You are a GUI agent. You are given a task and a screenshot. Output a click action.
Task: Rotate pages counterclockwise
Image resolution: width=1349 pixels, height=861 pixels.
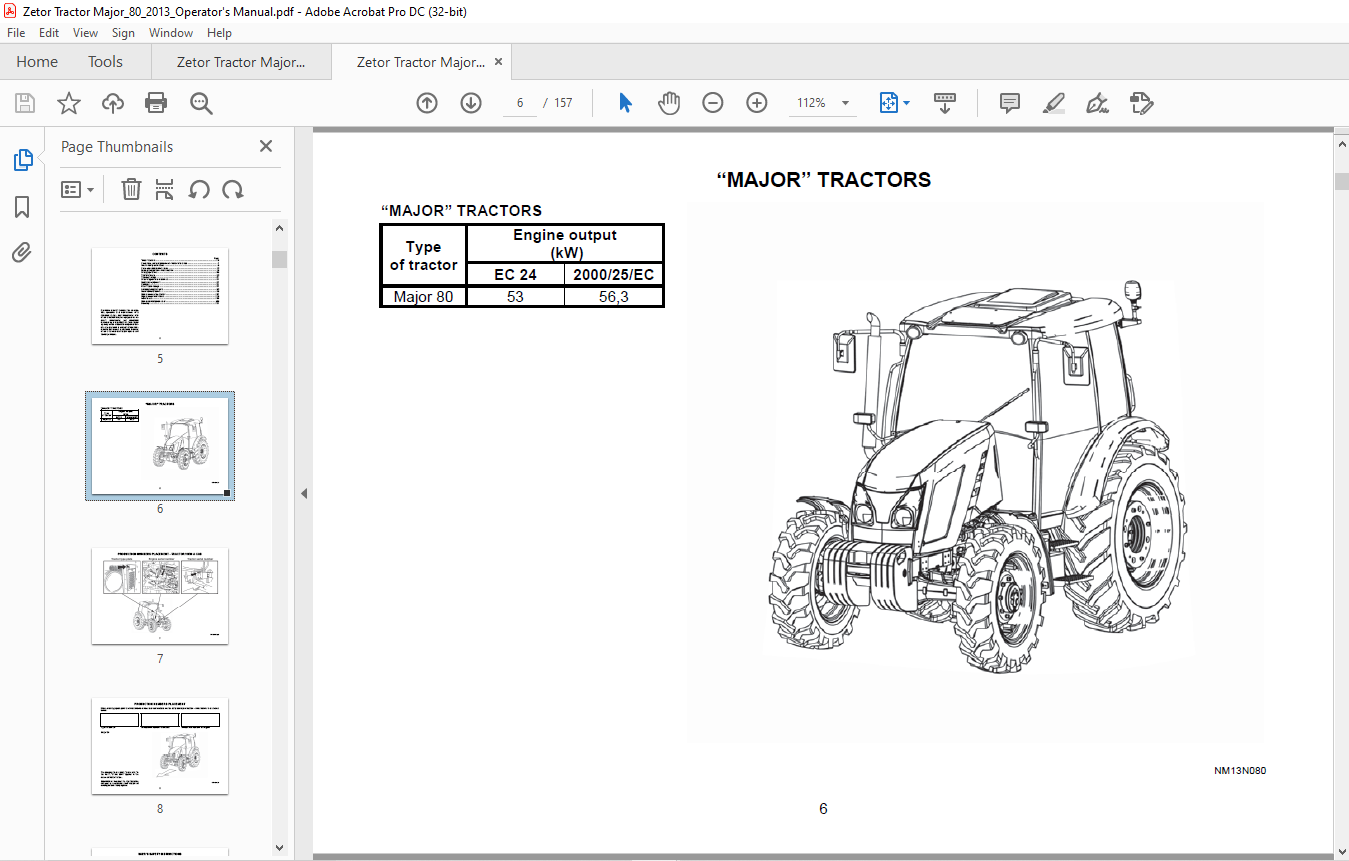tap(199, 189)
